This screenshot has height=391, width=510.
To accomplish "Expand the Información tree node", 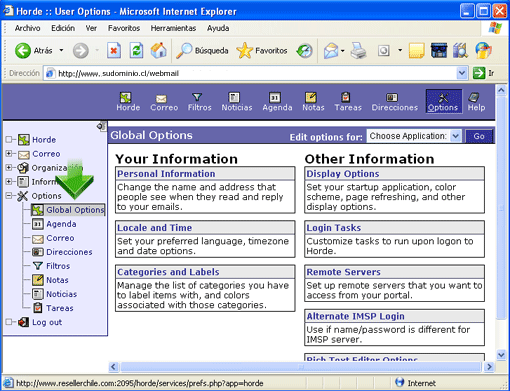I will pyautogui.click(x=9, y=181).
